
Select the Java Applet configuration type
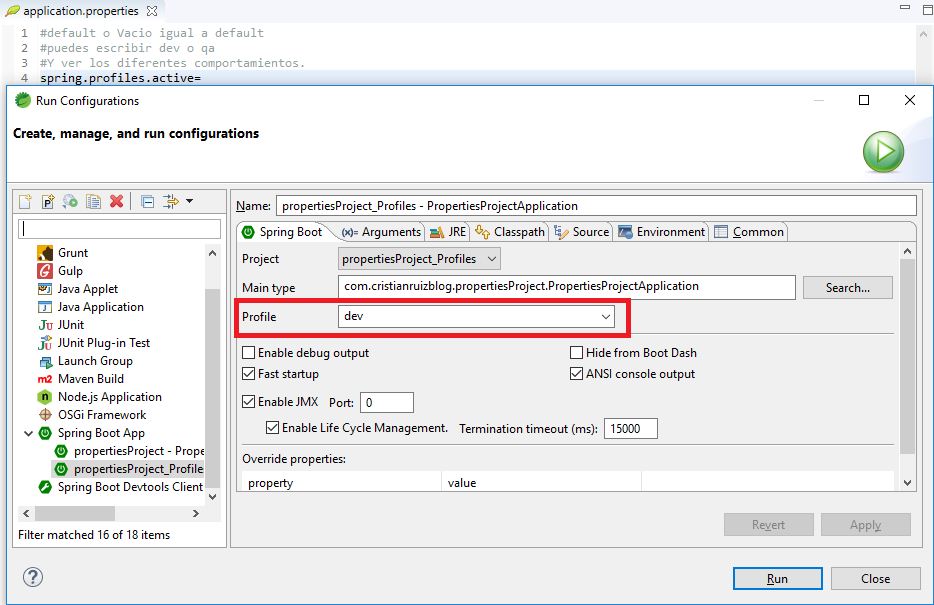pos(77,289)
